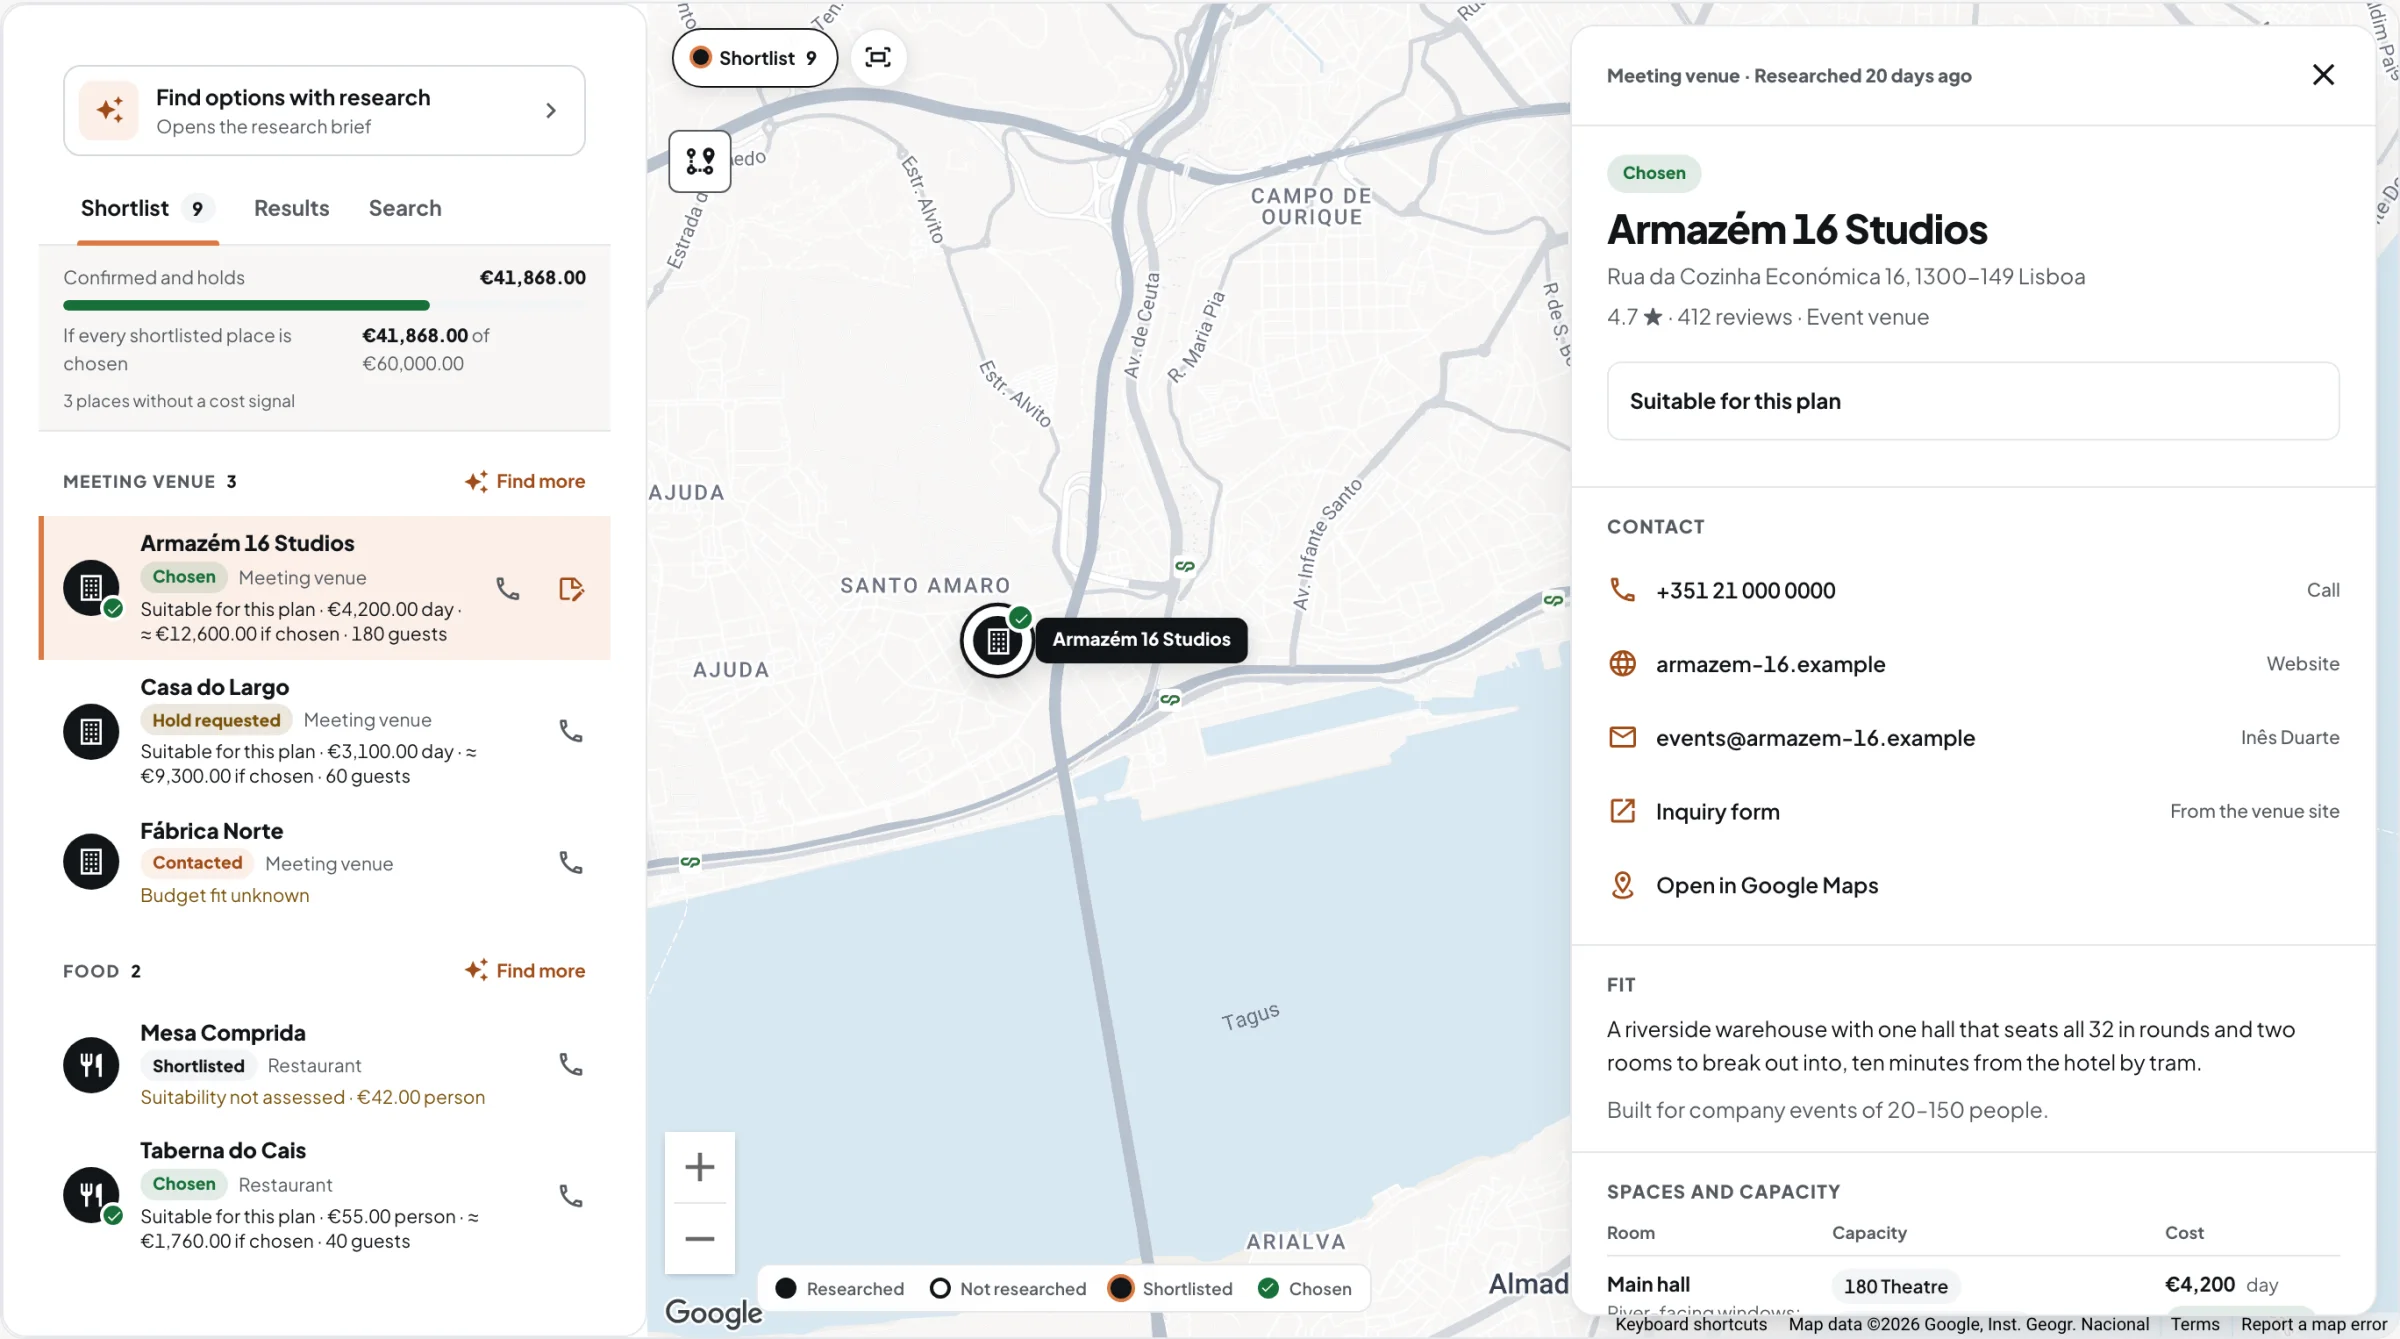Screen dimensions: 2400x1339
Task: Click Report a map error link
Action: pyautogui.click(x=2313, y=1324)
